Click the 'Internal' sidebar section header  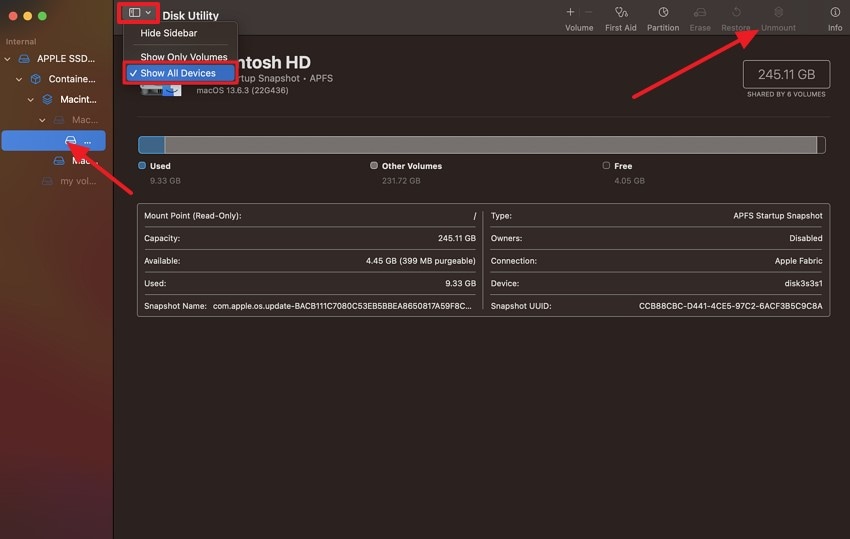click(x=21, y=42)
